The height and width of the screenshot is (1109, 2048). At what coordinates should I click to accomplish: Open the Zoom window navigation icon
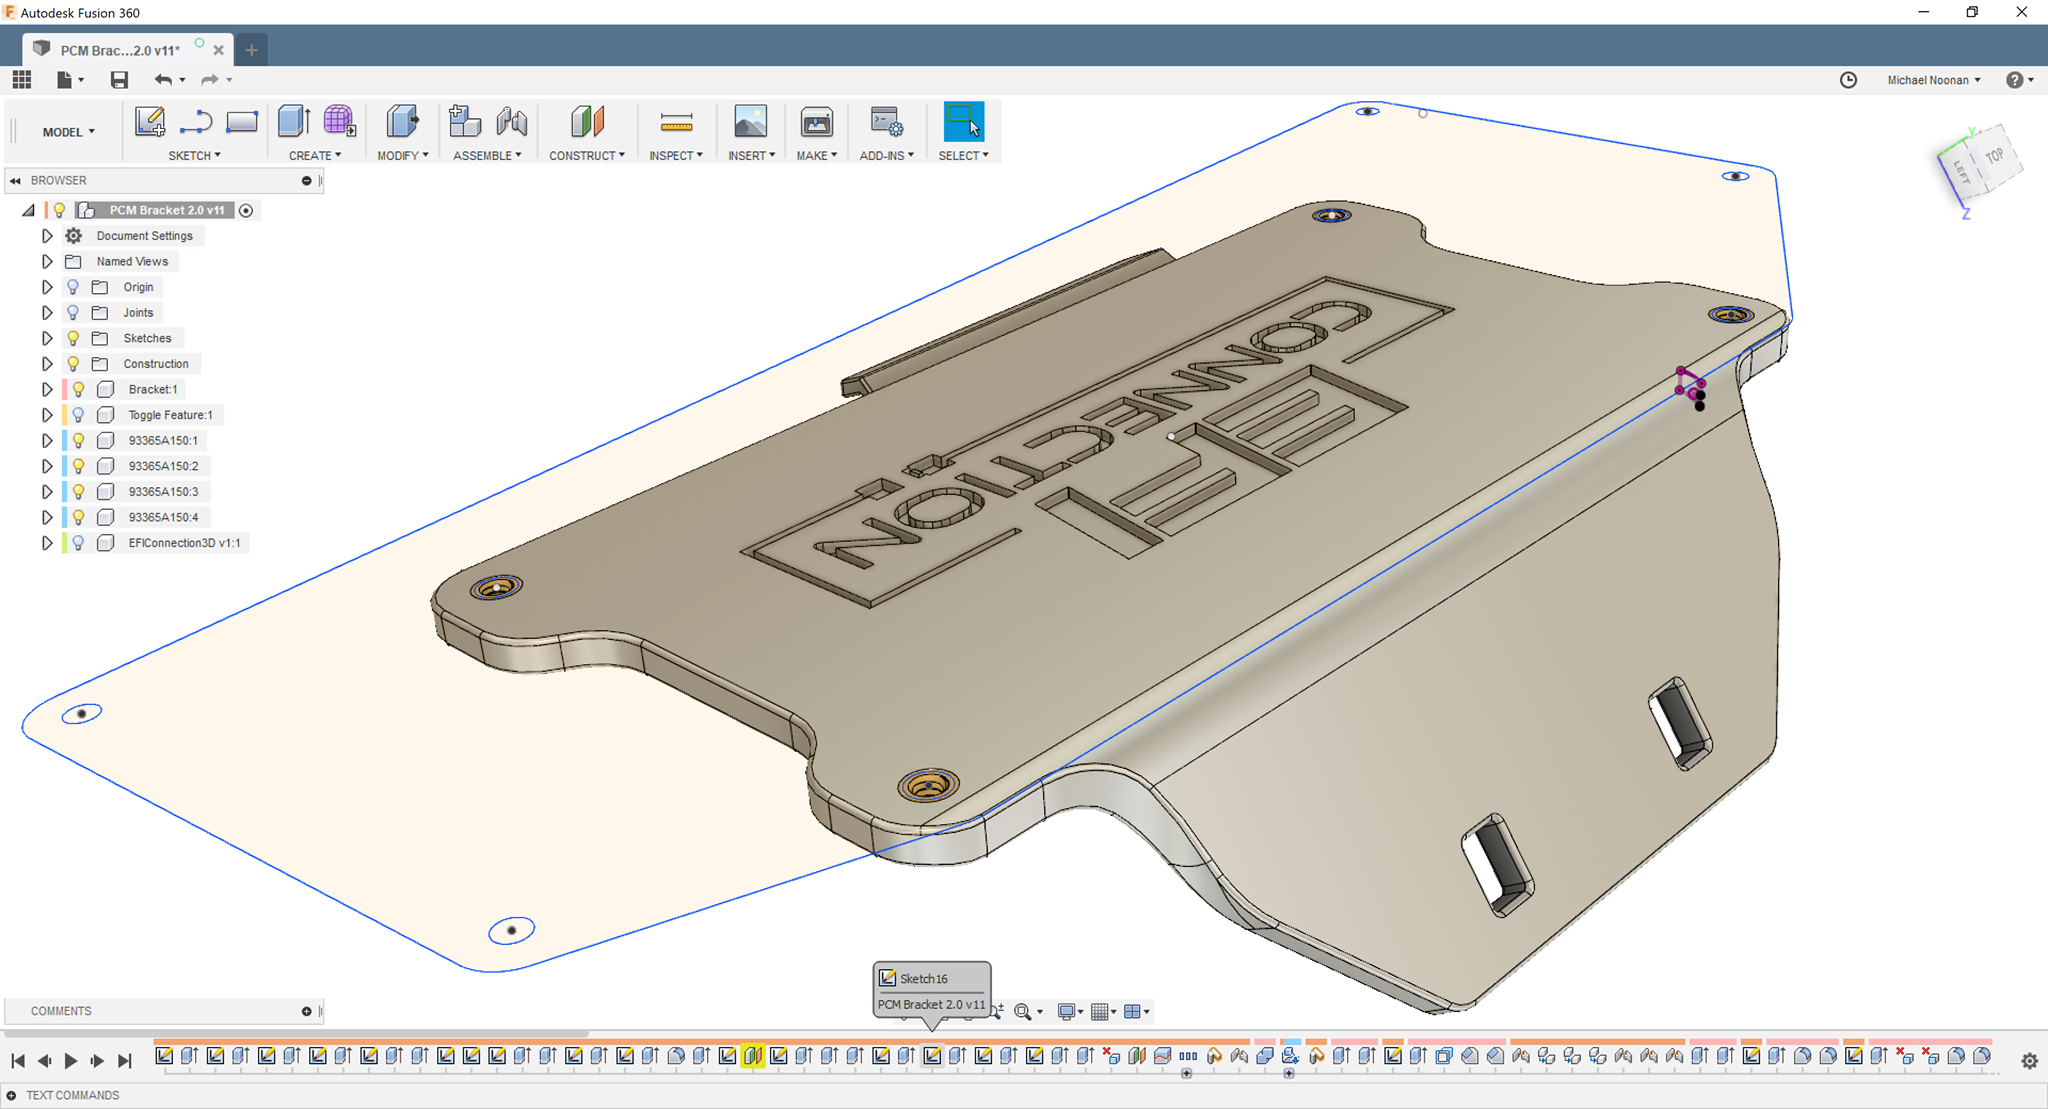pos(1023,1011)
